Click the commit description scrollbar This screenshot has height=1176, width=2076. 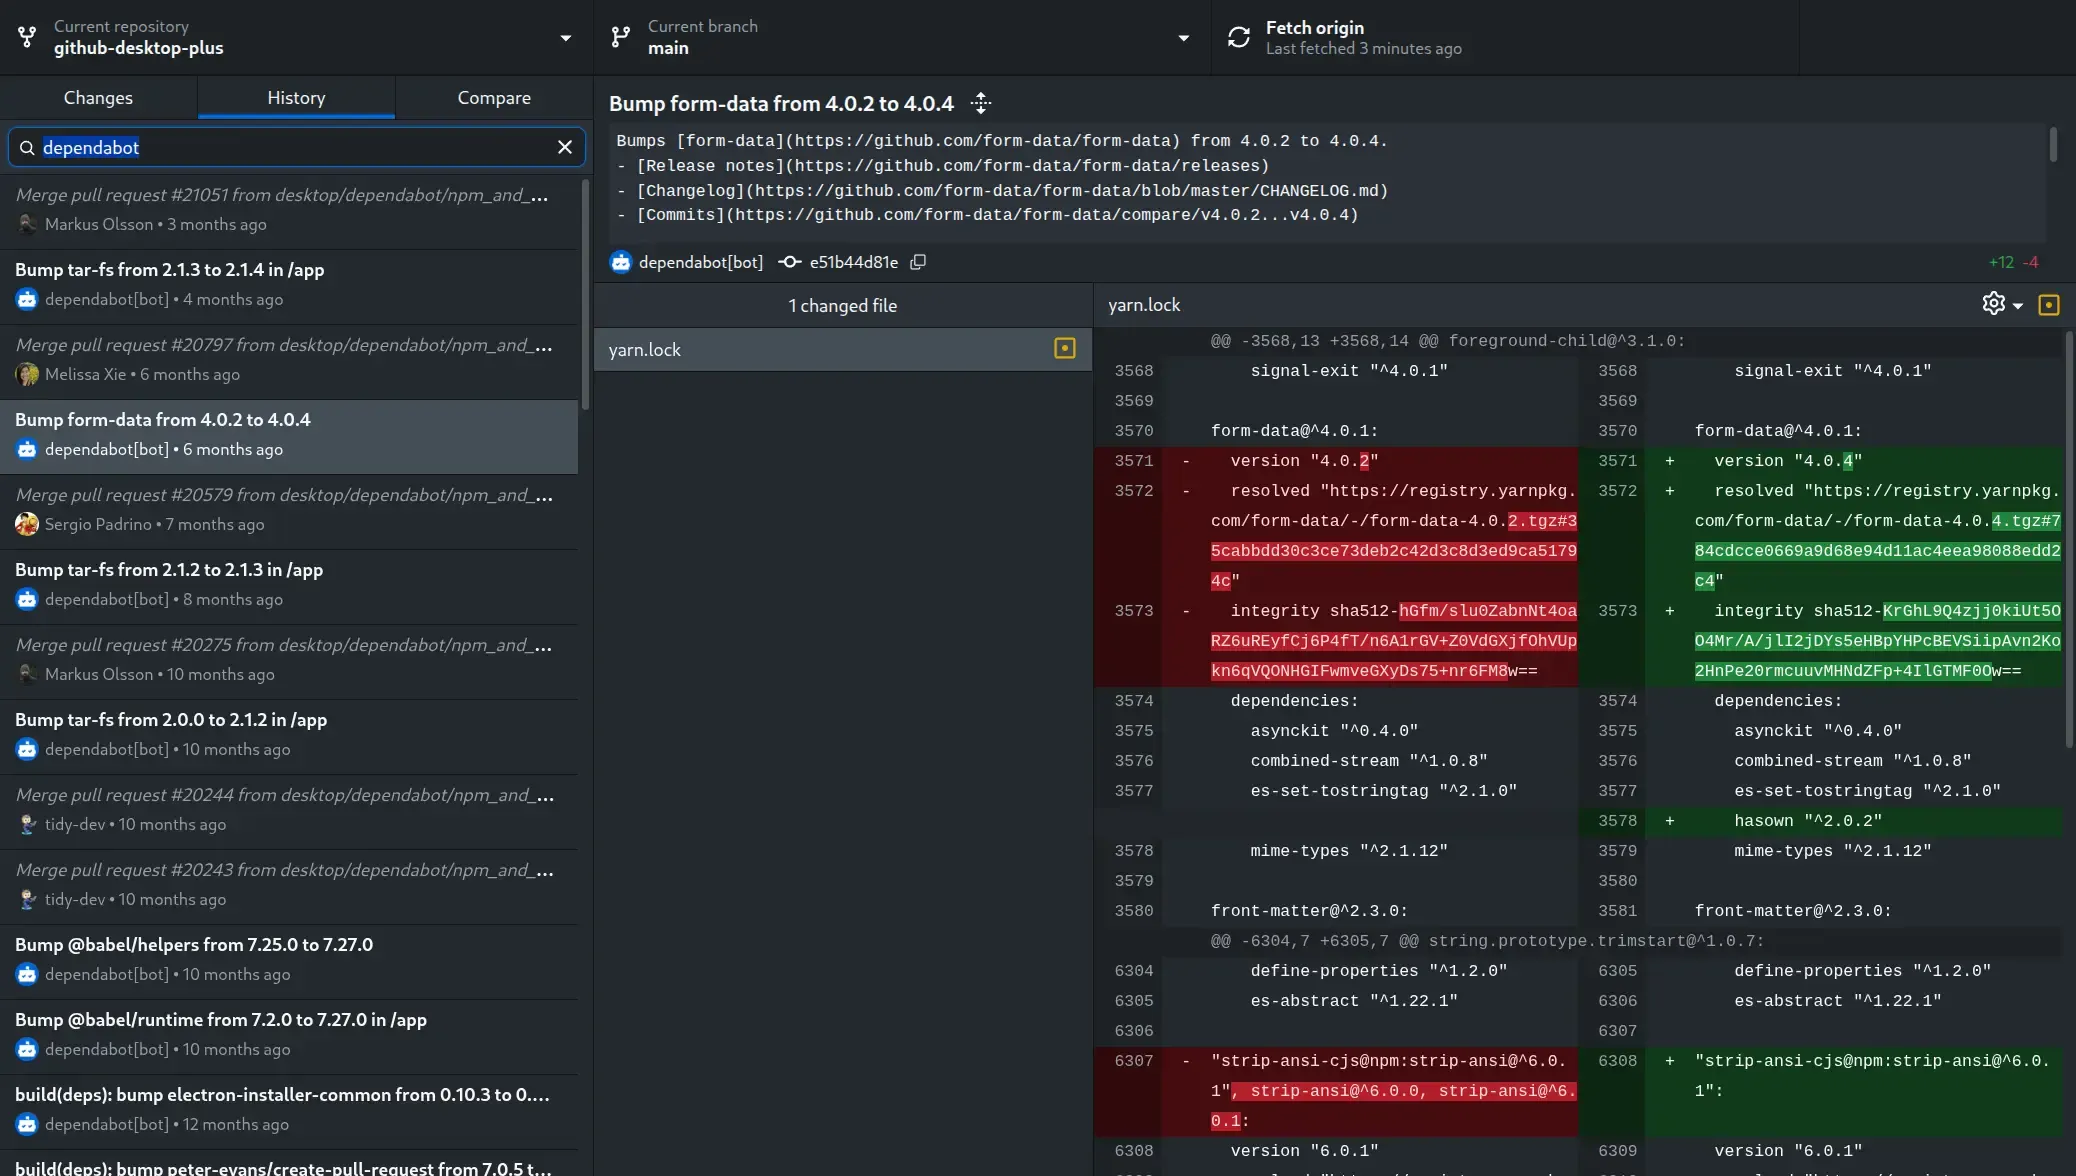(x=2053, y=144)
